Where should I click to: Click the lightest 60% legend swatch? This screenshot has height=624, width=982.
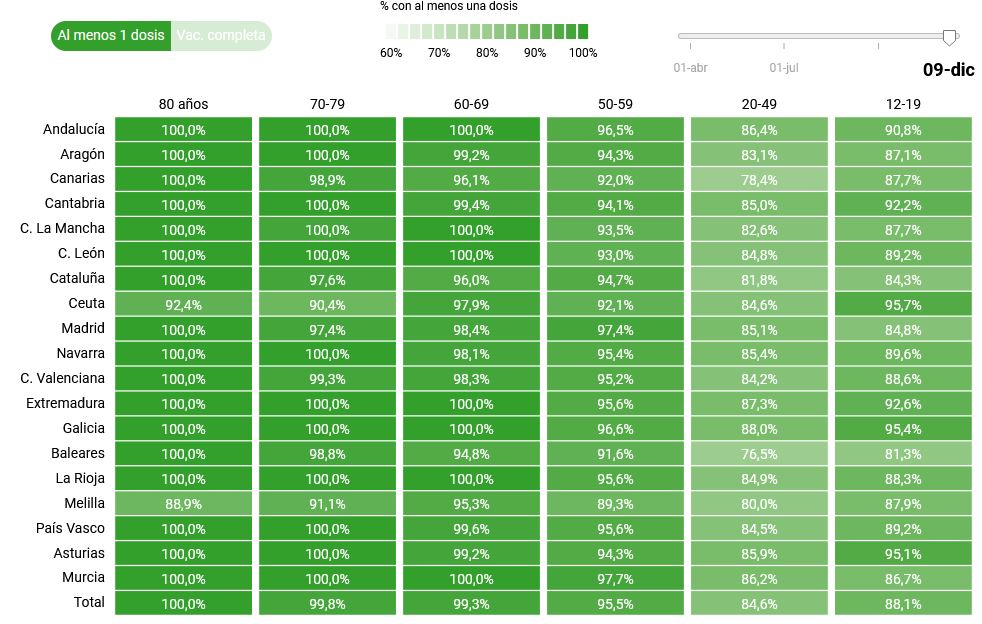click(x=390, y=31)
